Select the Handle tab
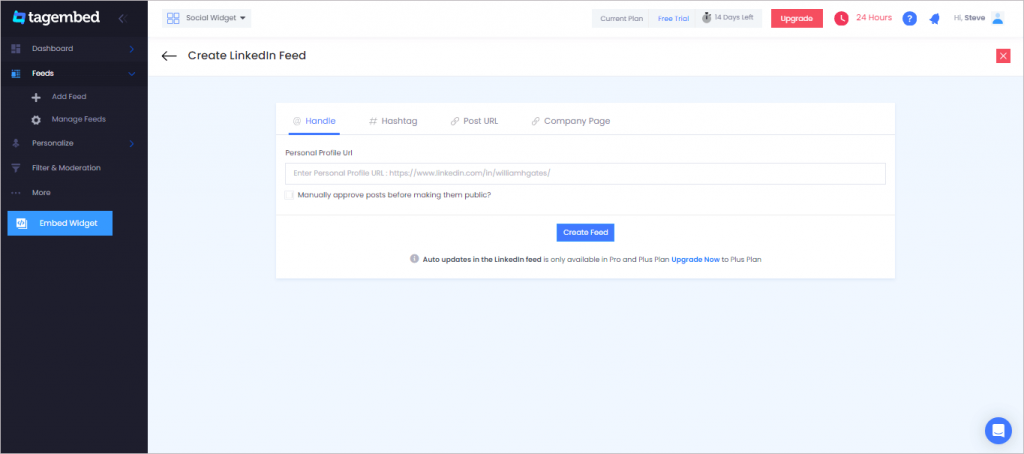The image size is (1024, 454). coord(313,121)
